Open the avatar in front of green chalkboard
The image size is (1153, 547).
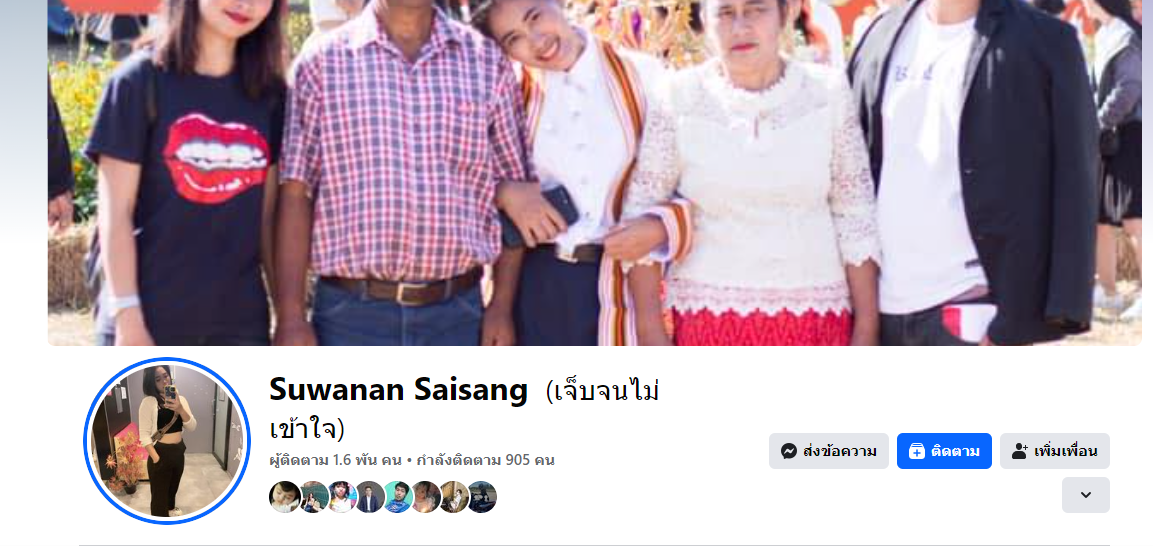pos(313,497)
